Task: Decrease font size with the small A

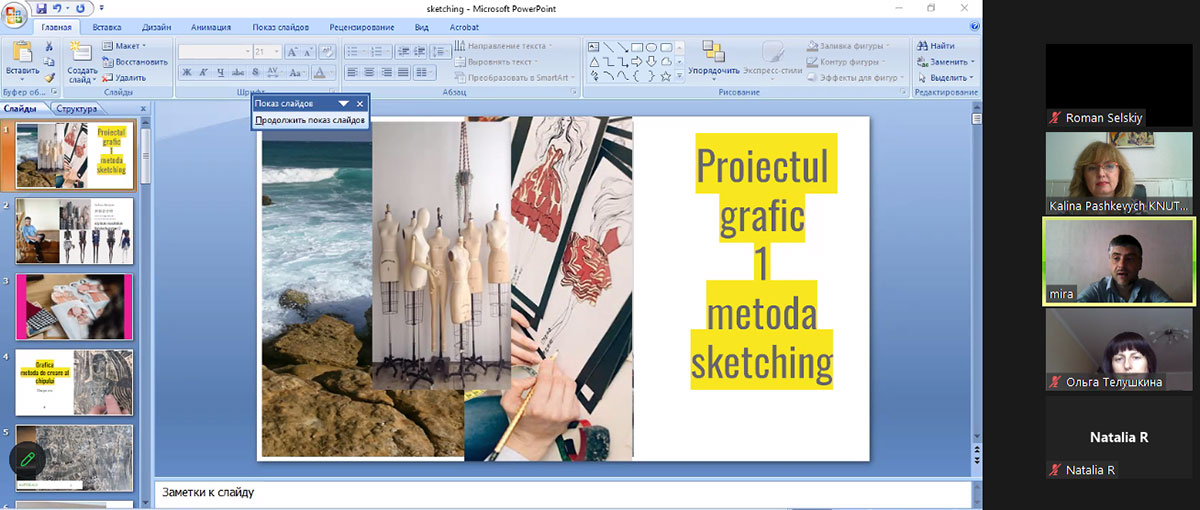Action: click(x=308, y=52)
